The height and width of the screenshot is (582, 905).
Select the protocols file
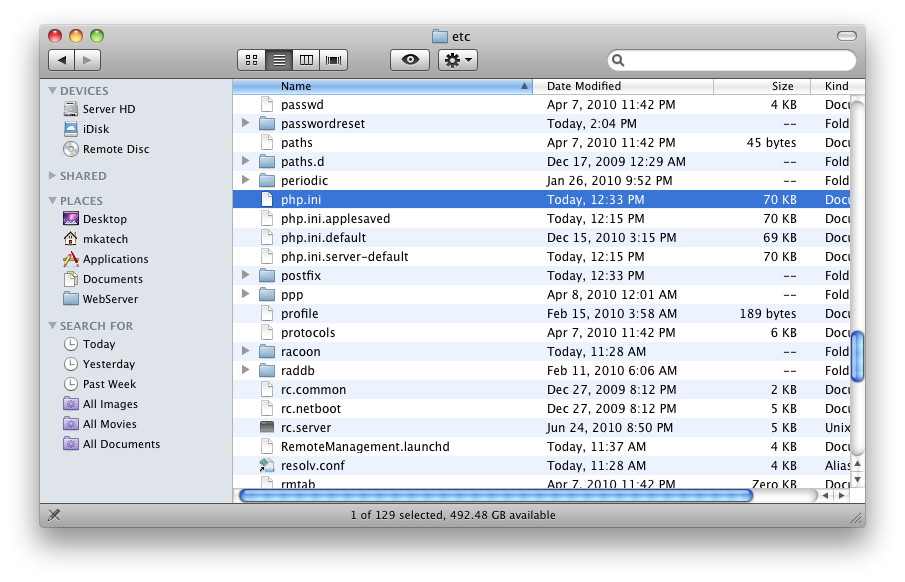pyautogui.click(x=541, y=333)
